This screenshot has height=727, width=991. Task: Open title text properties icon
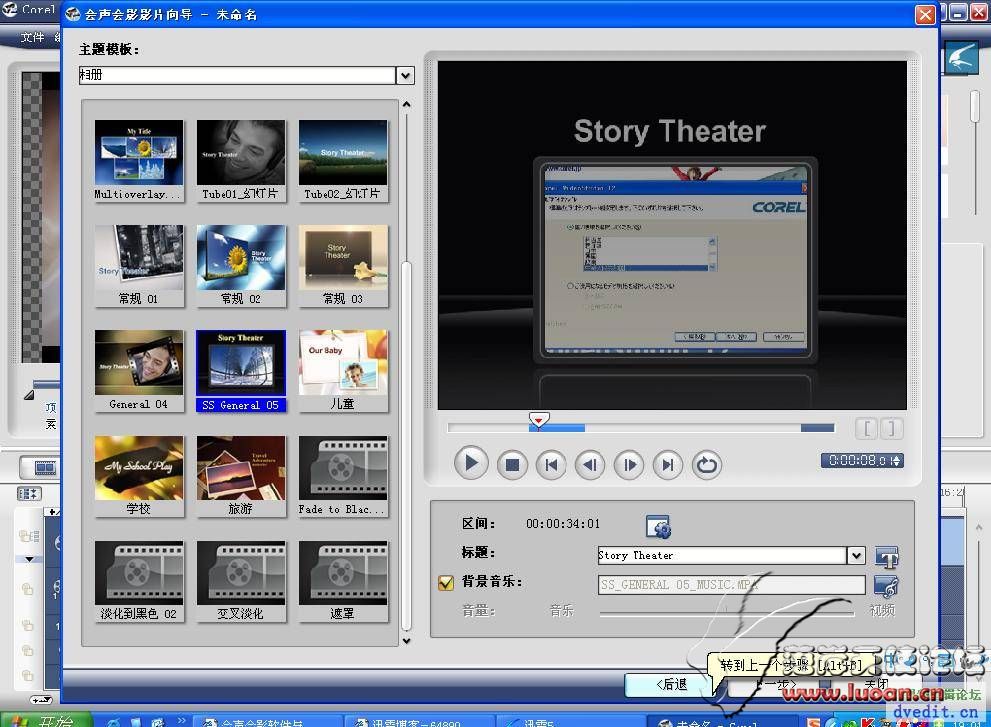[887, 557]
